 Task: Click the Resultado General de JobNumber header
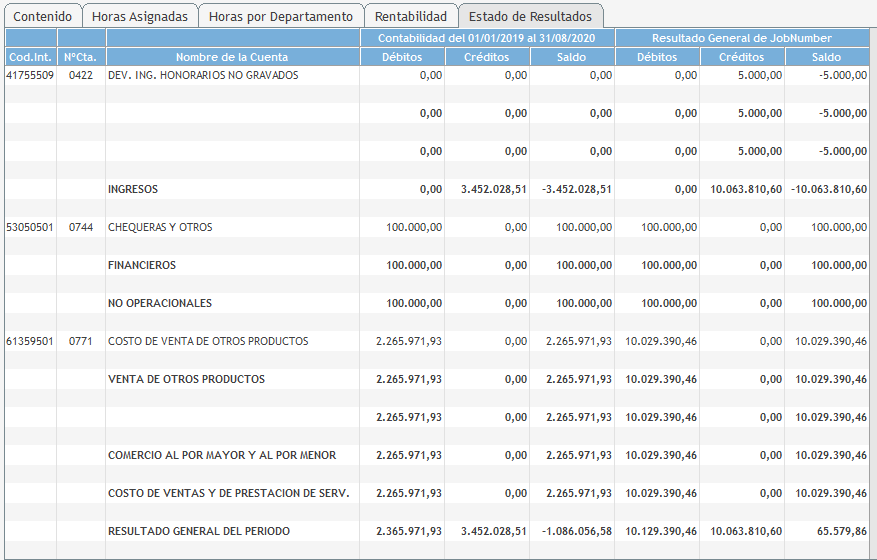click(742, 38)
